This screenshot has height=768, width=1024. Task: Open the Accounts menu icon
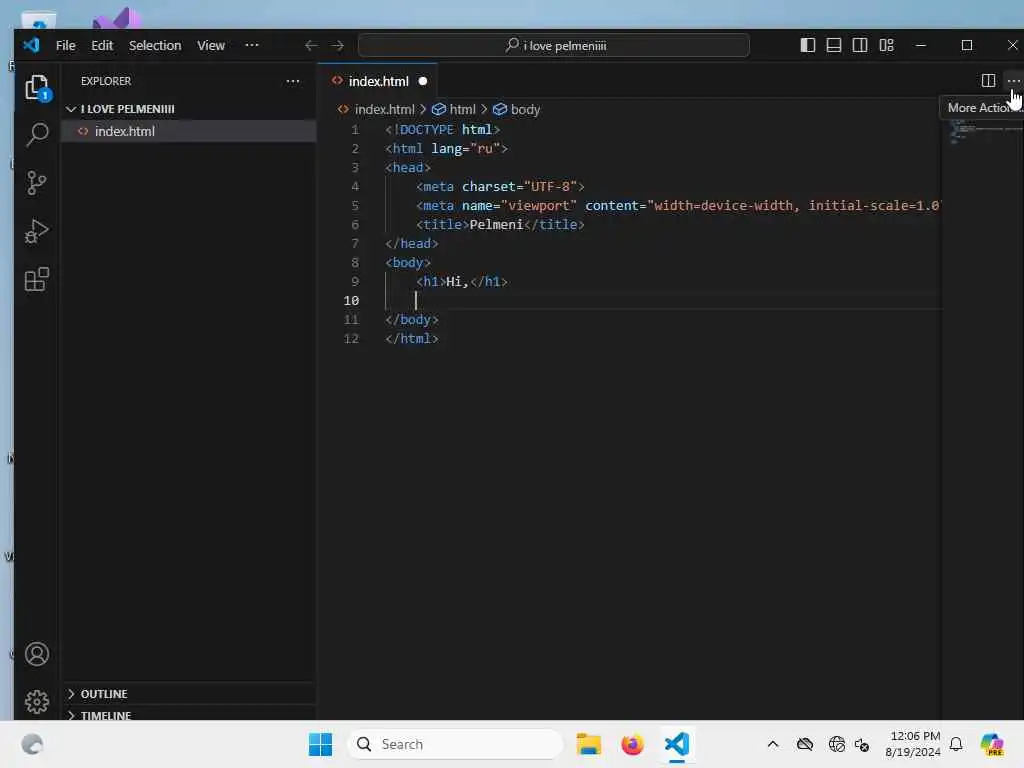(37, 654)
